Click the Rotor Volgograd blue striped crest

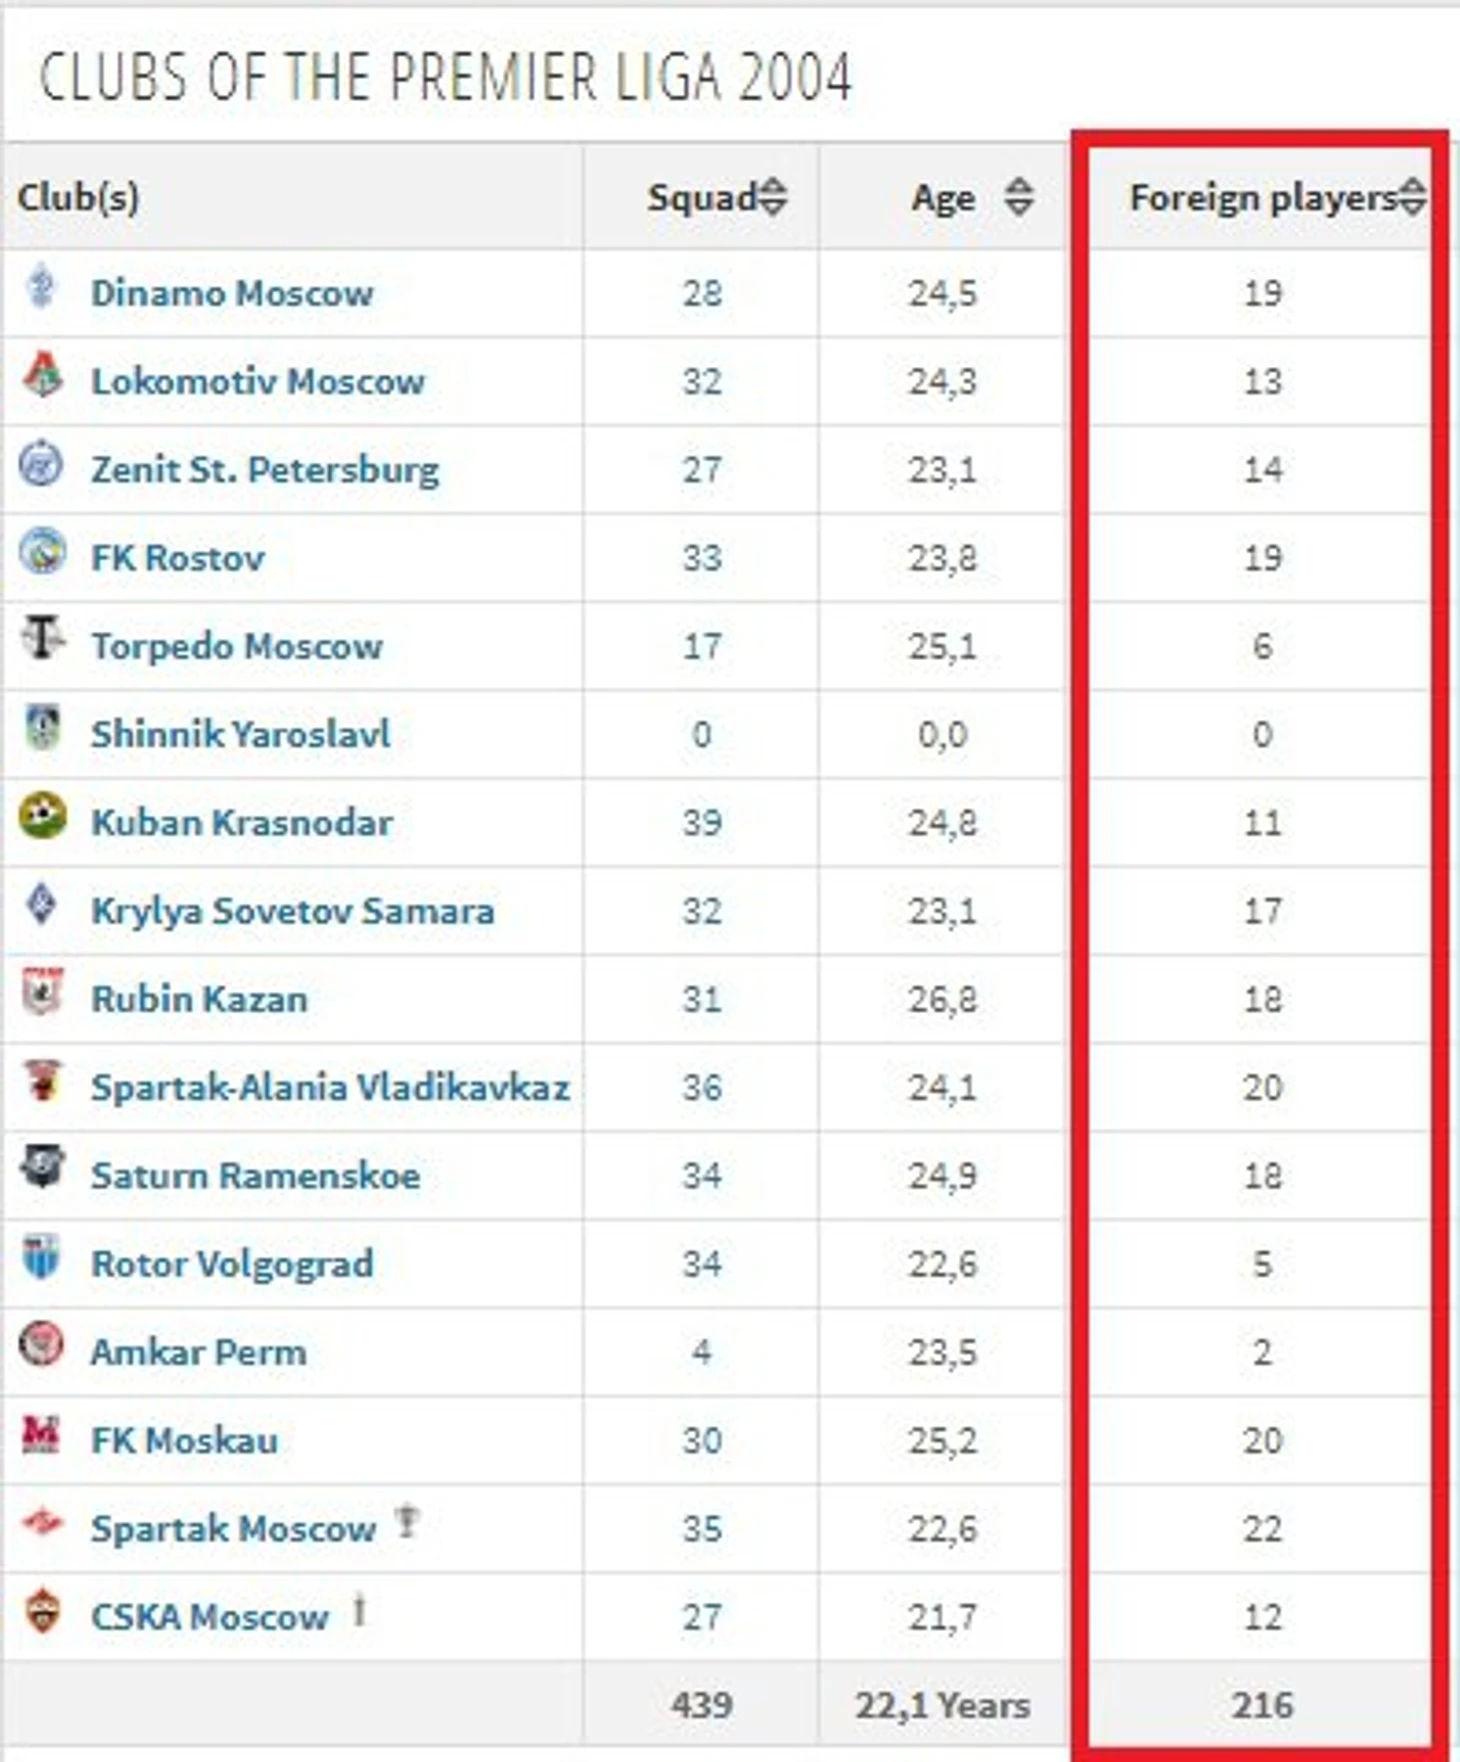[42, 1257]
